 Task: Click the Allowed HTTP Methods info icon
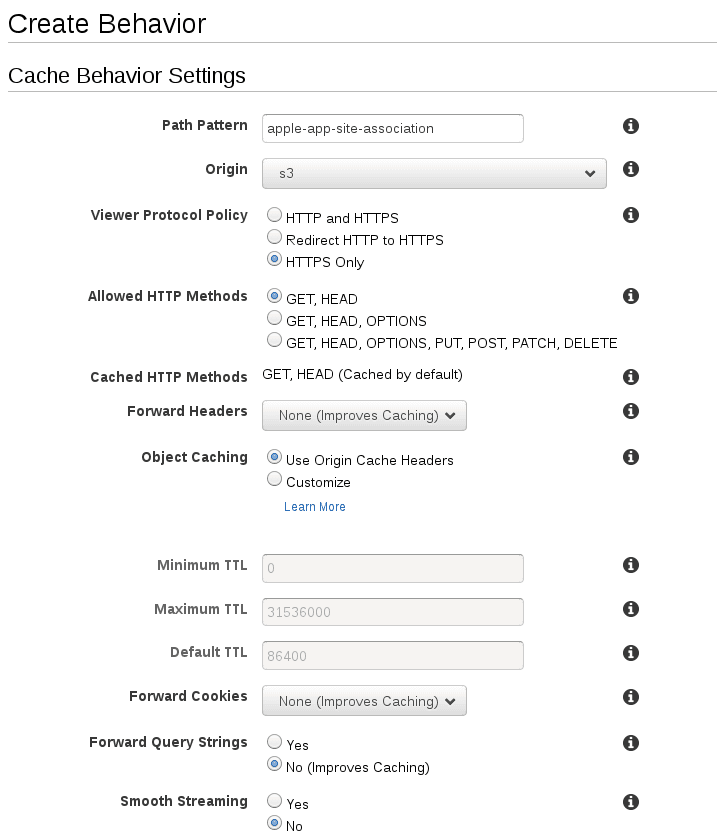[631, 296]
